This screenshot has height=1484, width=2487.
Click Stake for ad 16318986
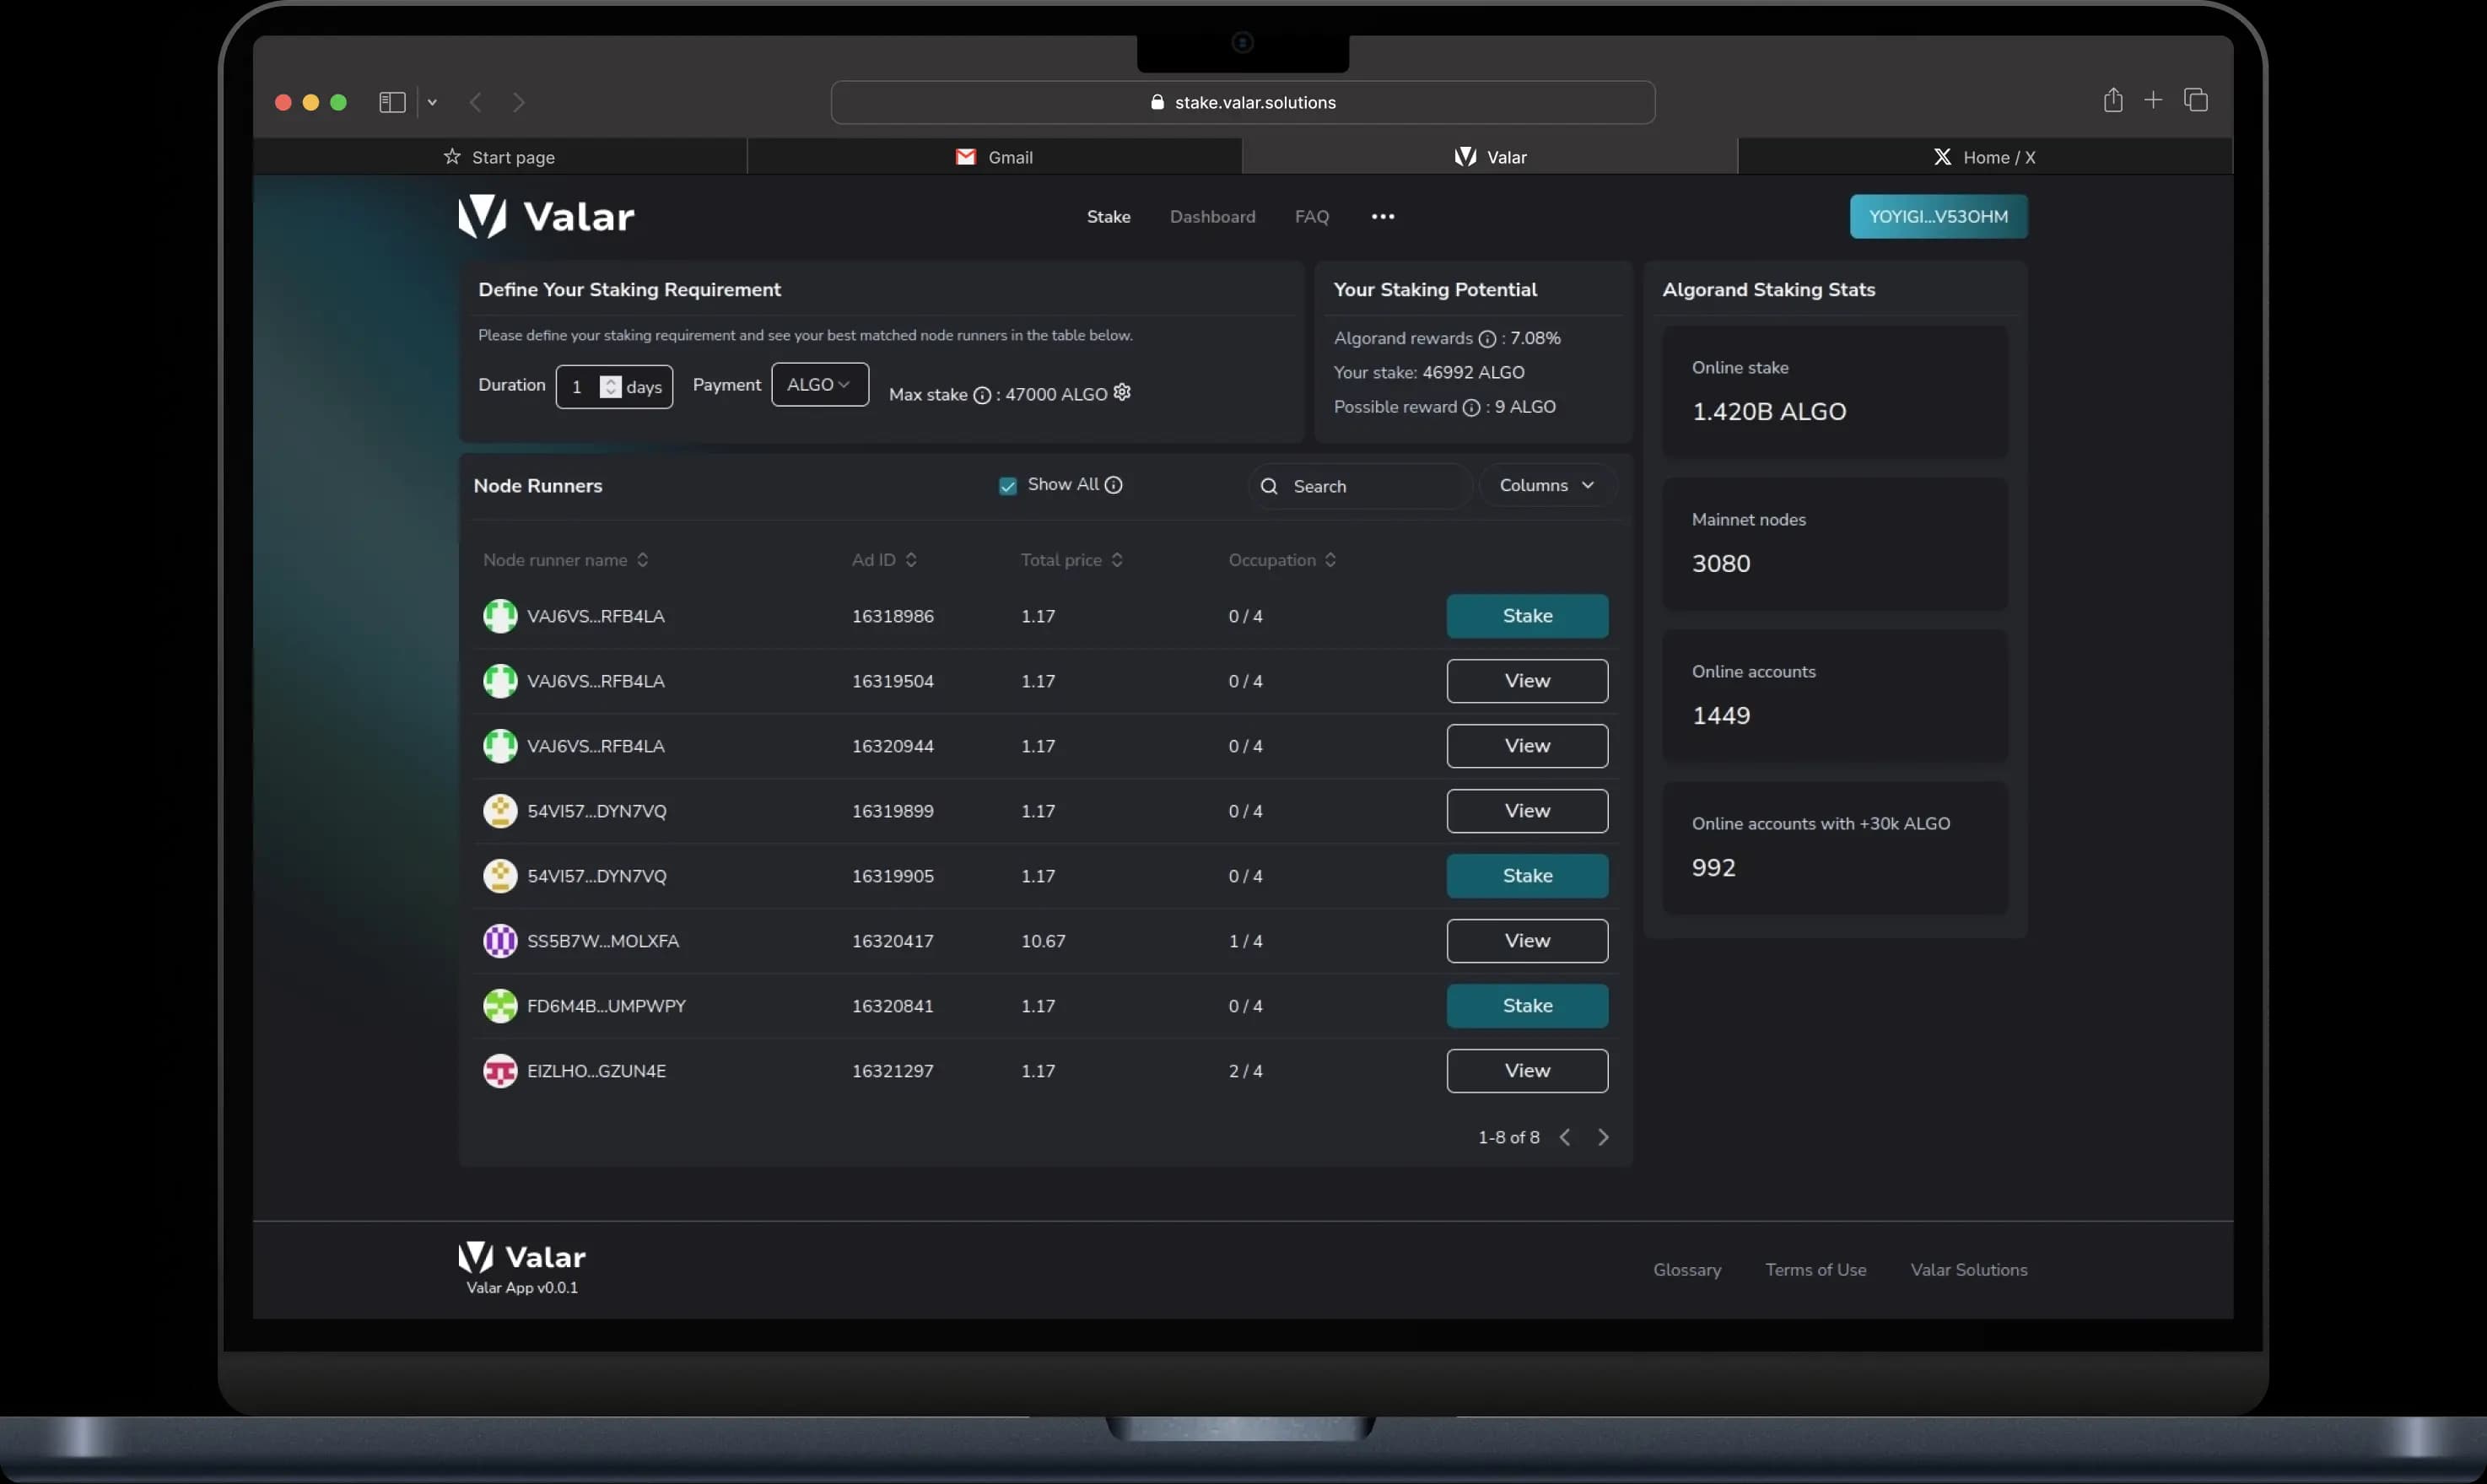coord(1527,616)
